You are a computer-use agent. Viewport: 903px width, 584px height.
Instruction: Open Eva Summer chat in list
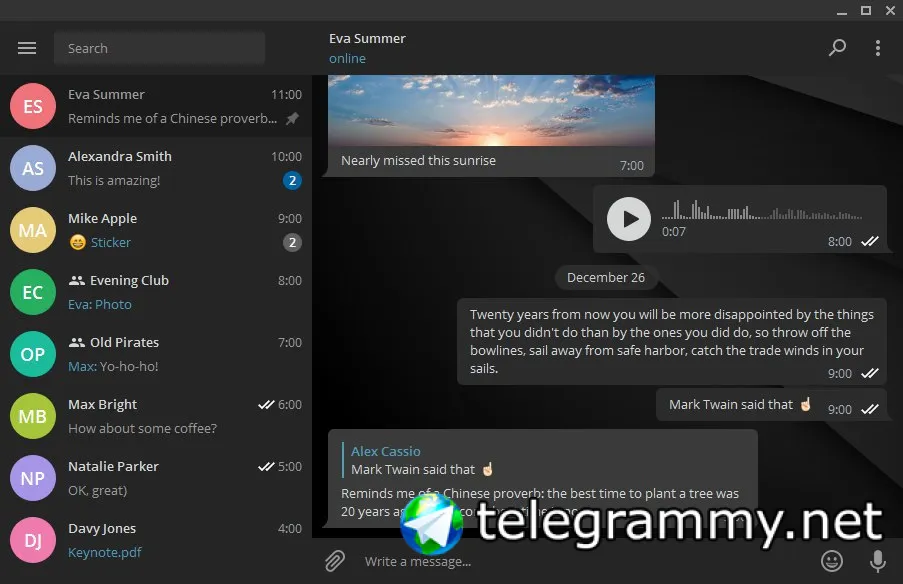[x=156, y=106]
